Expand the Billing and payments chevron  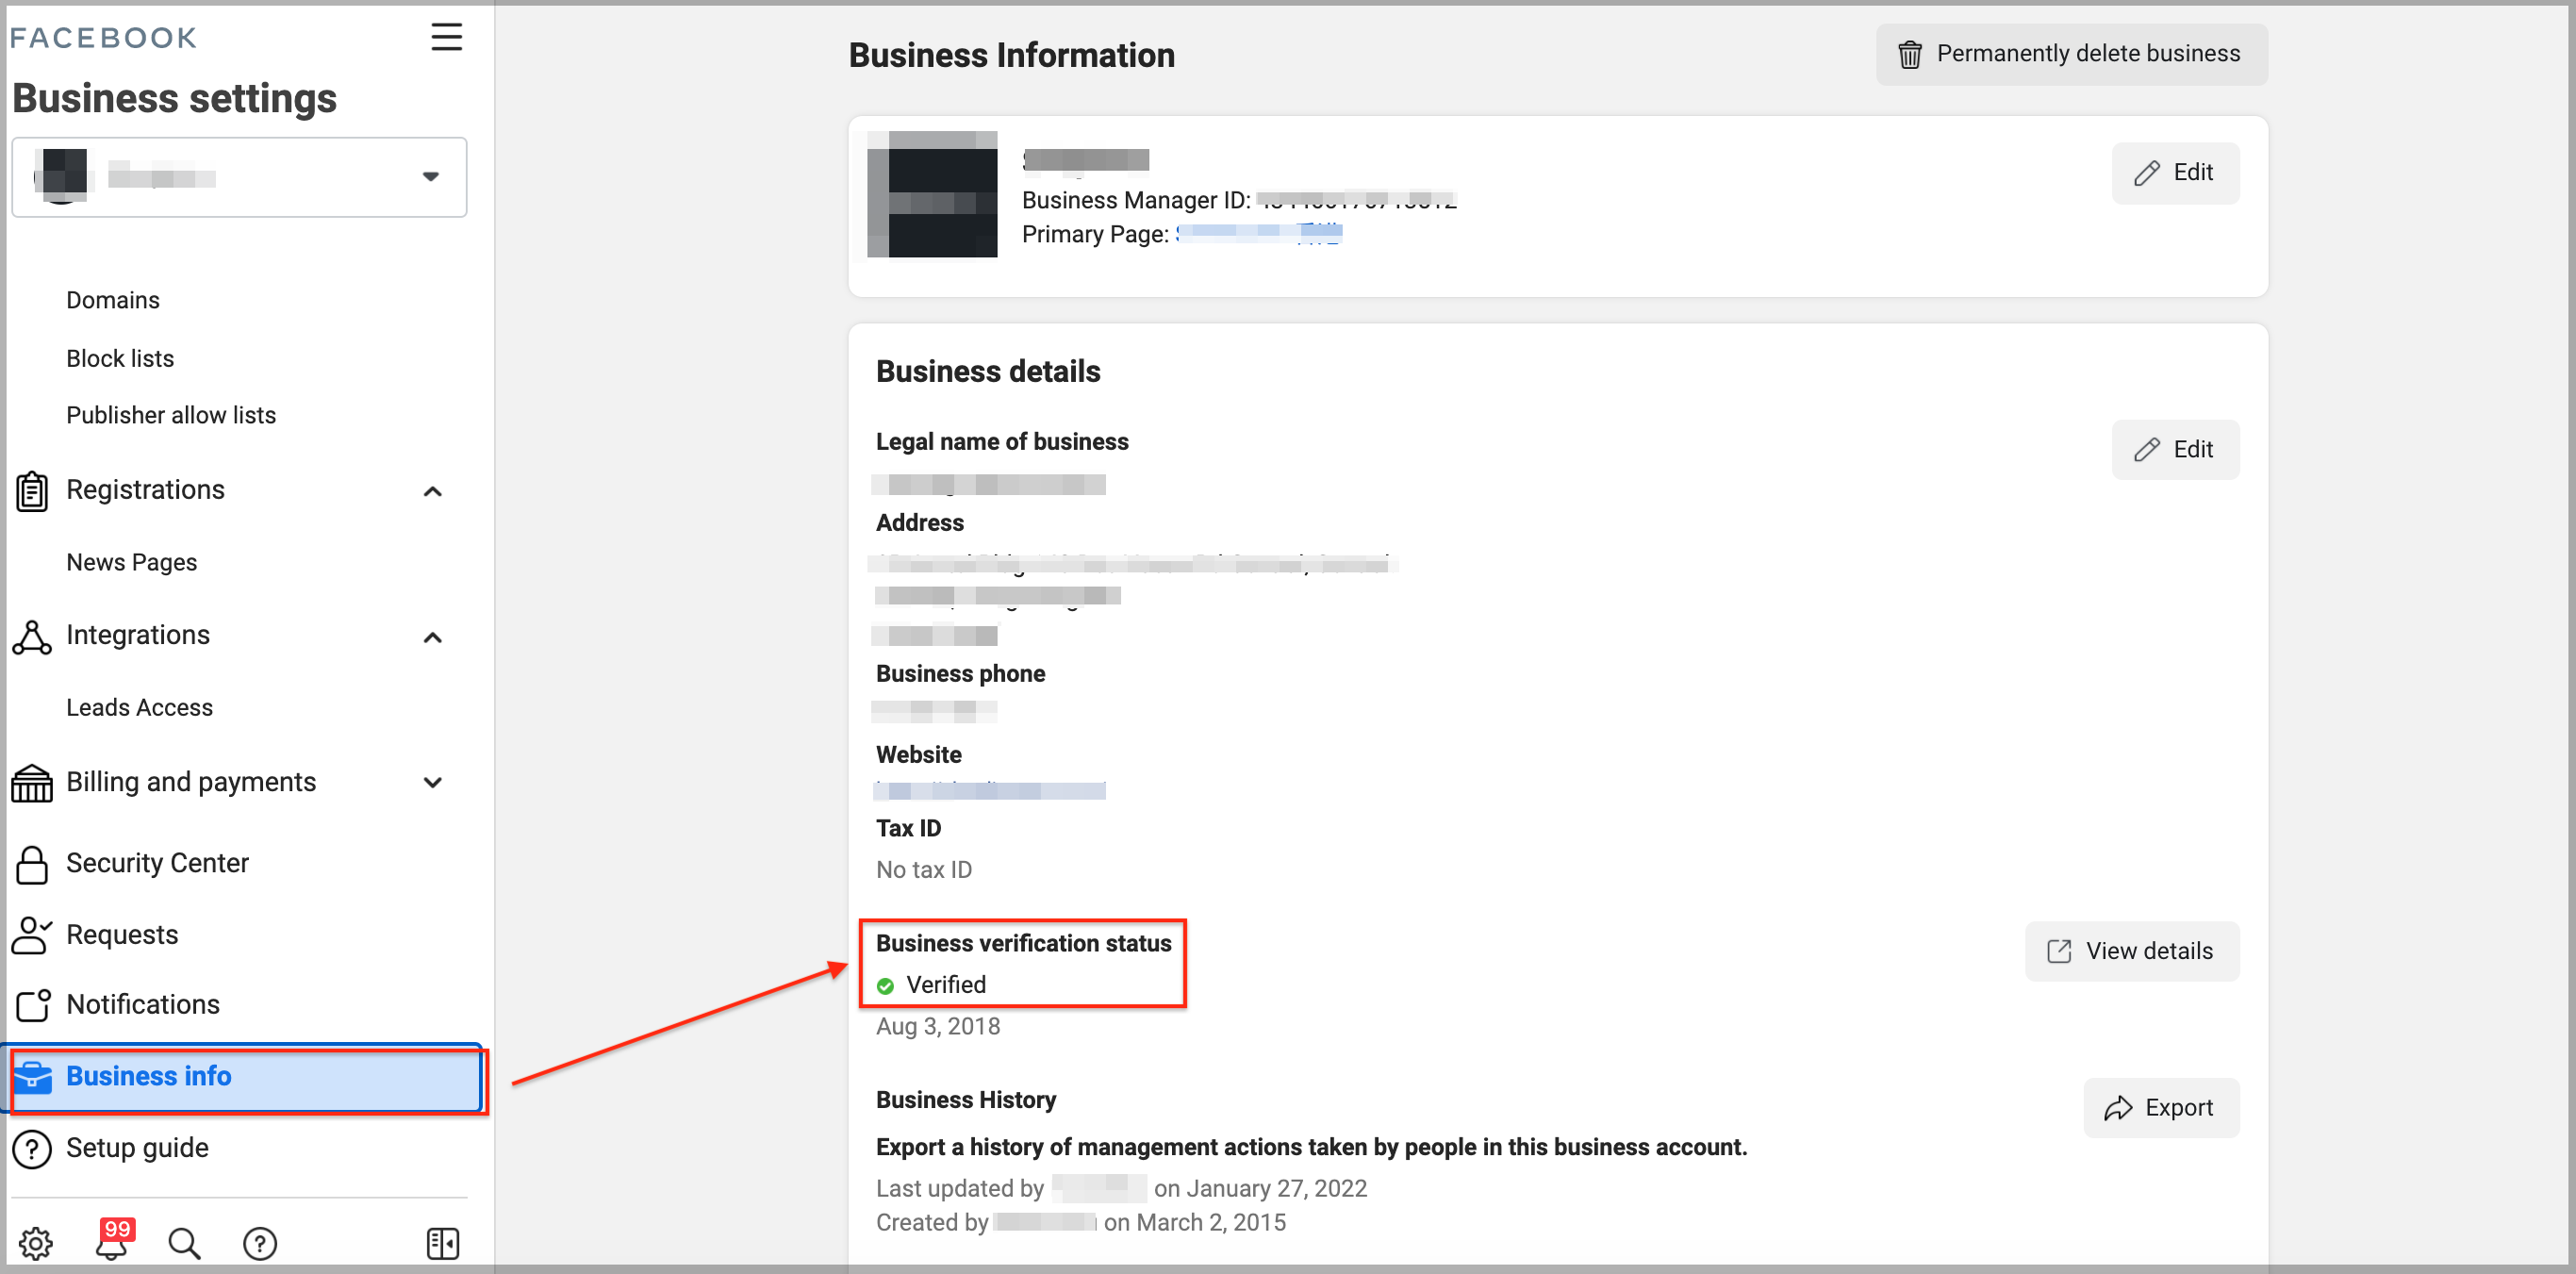pos(432,783)
